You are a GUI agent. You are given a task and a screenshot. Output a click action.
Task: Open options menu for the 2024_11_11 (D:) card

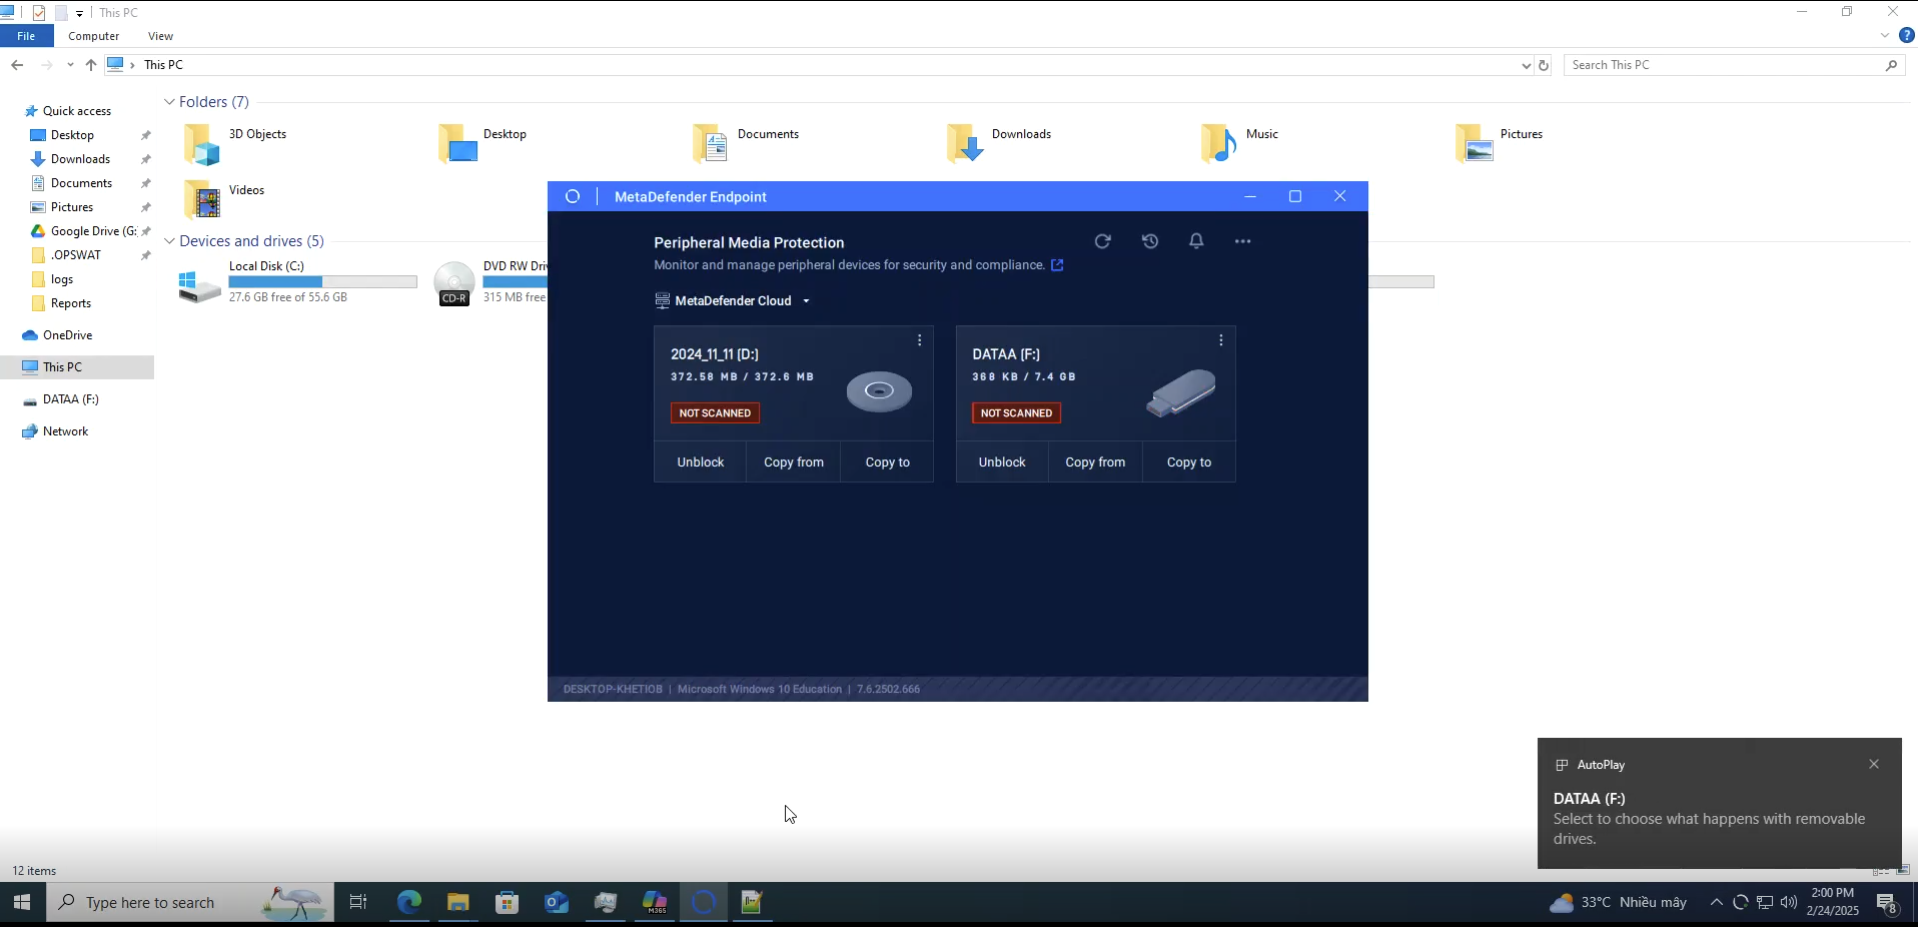click(x=920, y=340)
